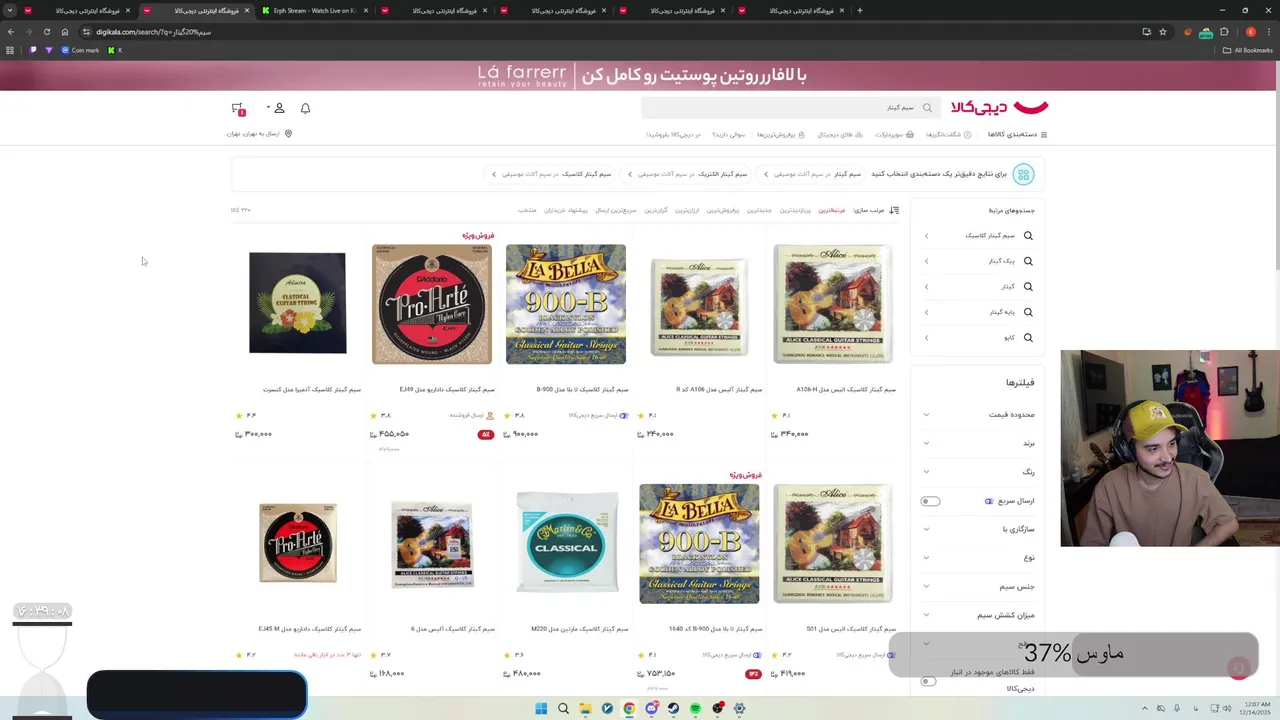Image resolution: width=1280 pixels, height=720 pixels.
Task: Open the طلای دیجیتال menu item
Action: tap(840, 134)
